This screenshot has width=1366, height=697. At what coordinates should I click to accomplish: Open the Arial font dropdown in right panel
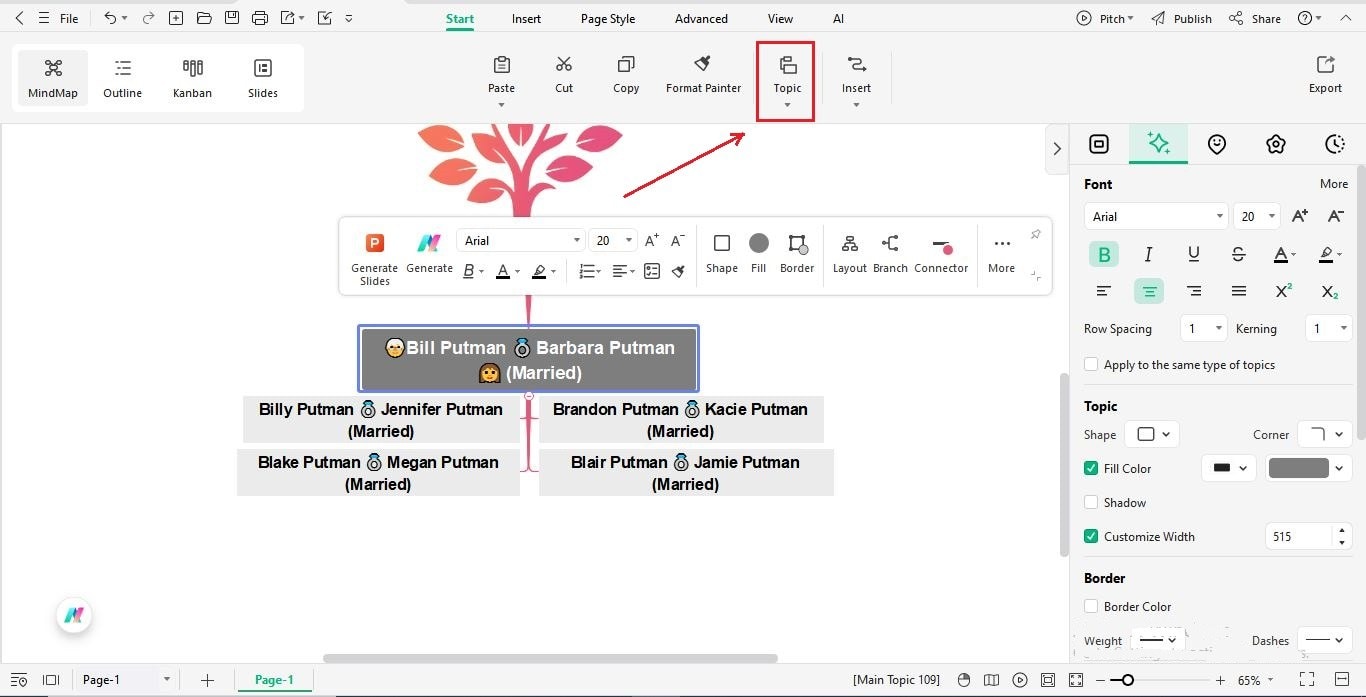(1155, 216)
